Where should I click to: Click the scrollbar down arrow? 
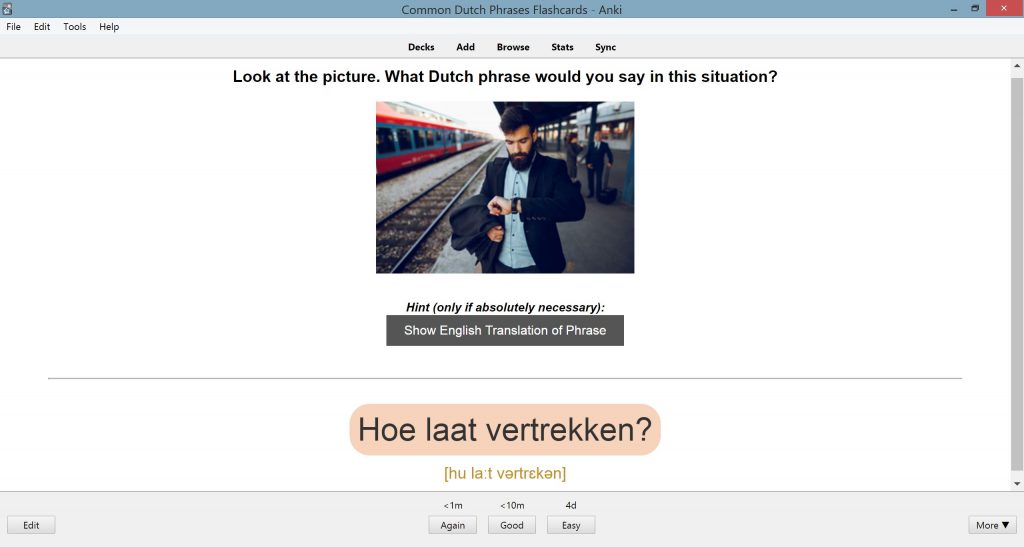(1017, 484)
